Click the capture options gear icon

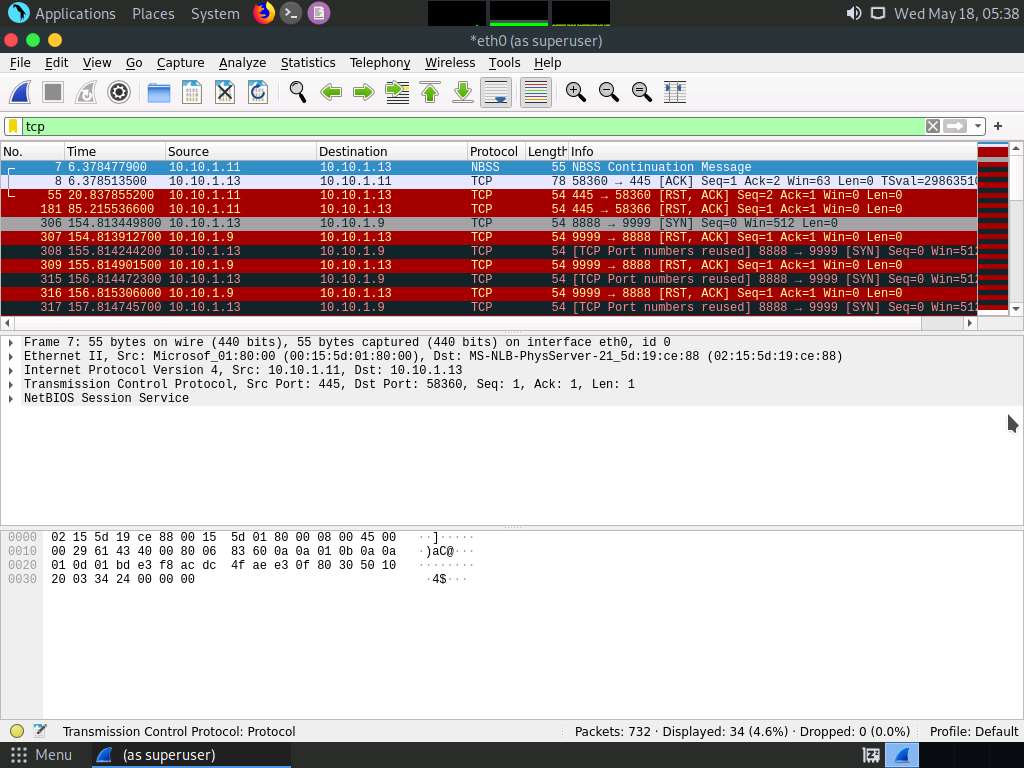(x=119, y=92)
